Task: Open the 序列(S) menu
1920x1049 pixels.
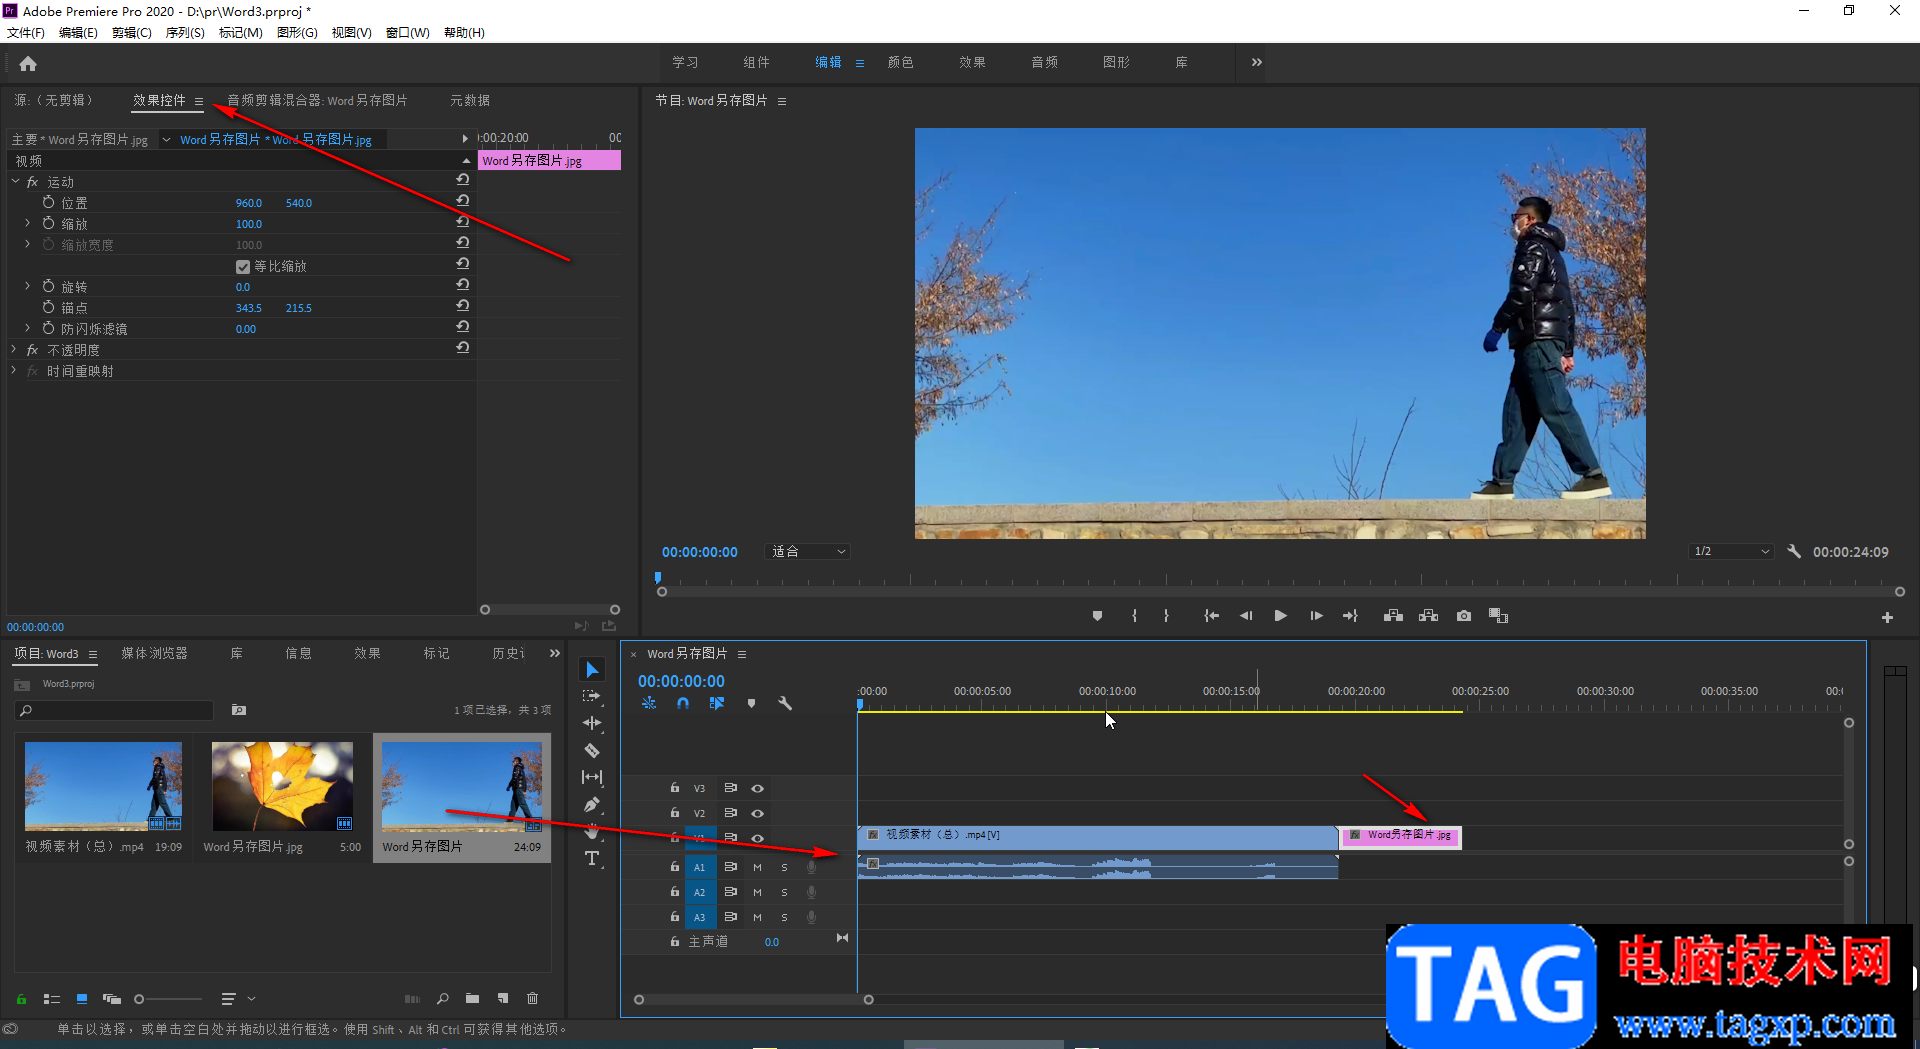Action: pyautogui.click(x=185, y=33)
